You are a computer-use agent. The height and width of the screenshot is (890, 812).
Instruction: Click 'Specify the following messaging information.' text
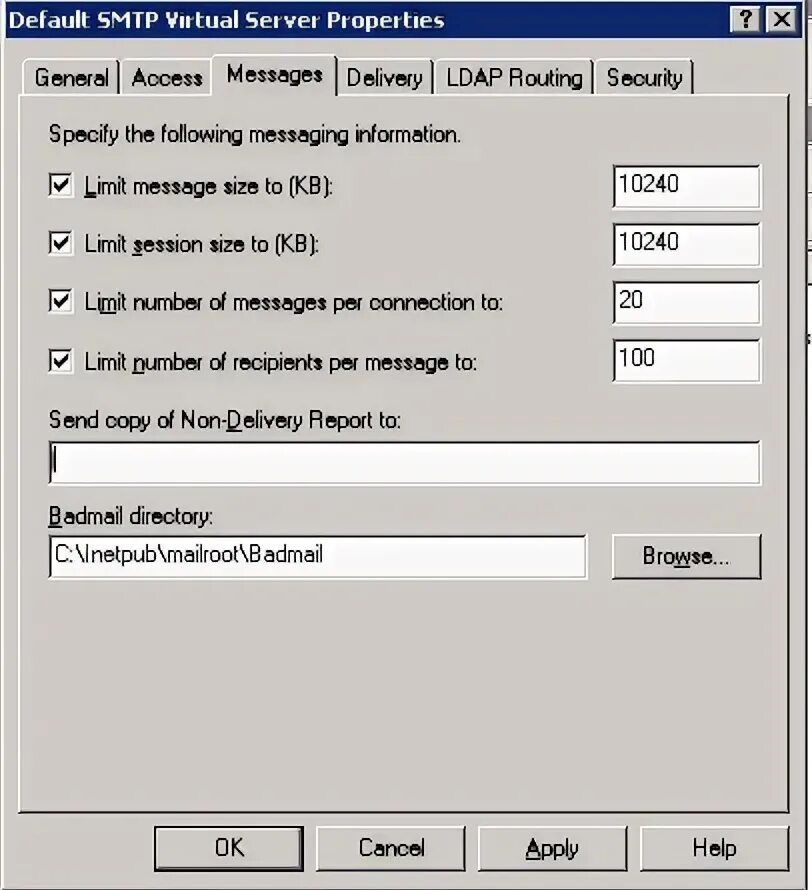point(255,135)
